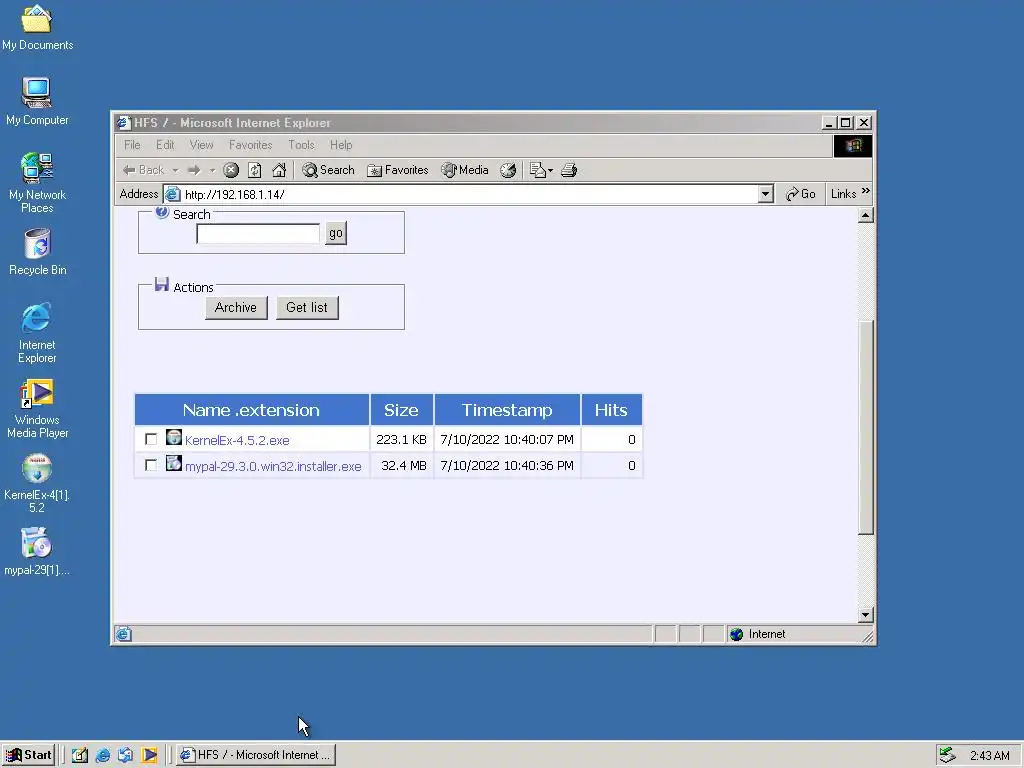Click the Forward arrow in IE toolbar

click(x=194, y=170)
